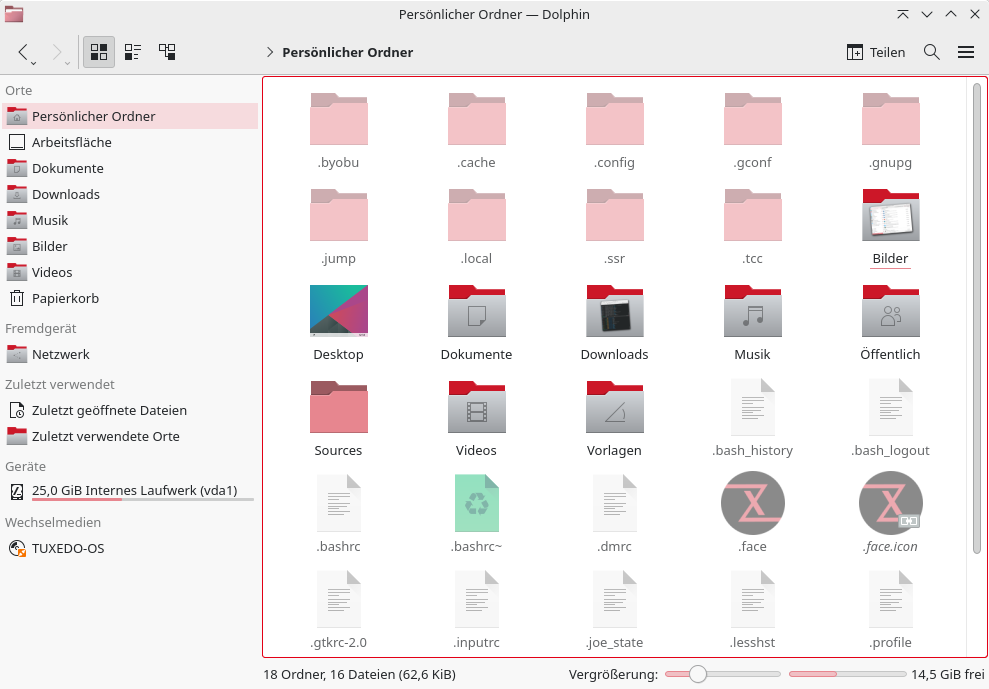Select the .face.icon symlink file

pyautogui.click(x=891, y=503)
